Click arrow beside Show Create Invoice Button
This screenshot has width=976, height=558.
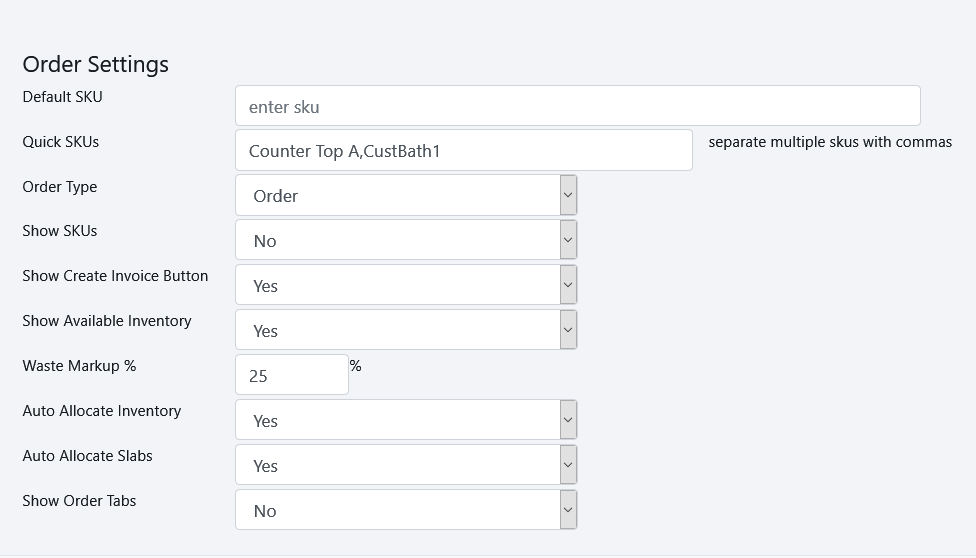[568, 286]
